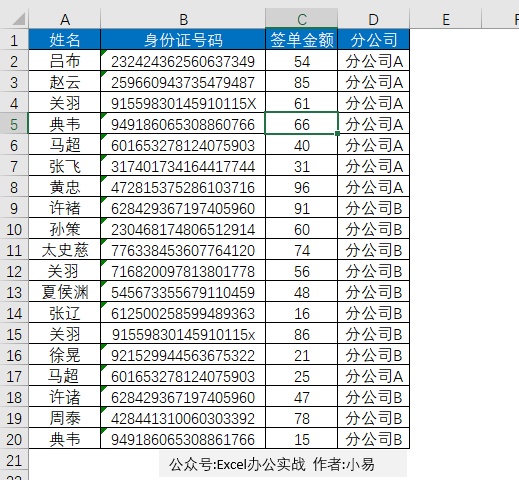519x480 pixels.
Task: Select the 典韦 cell in row 20
Action: click(x=65, y=439)
